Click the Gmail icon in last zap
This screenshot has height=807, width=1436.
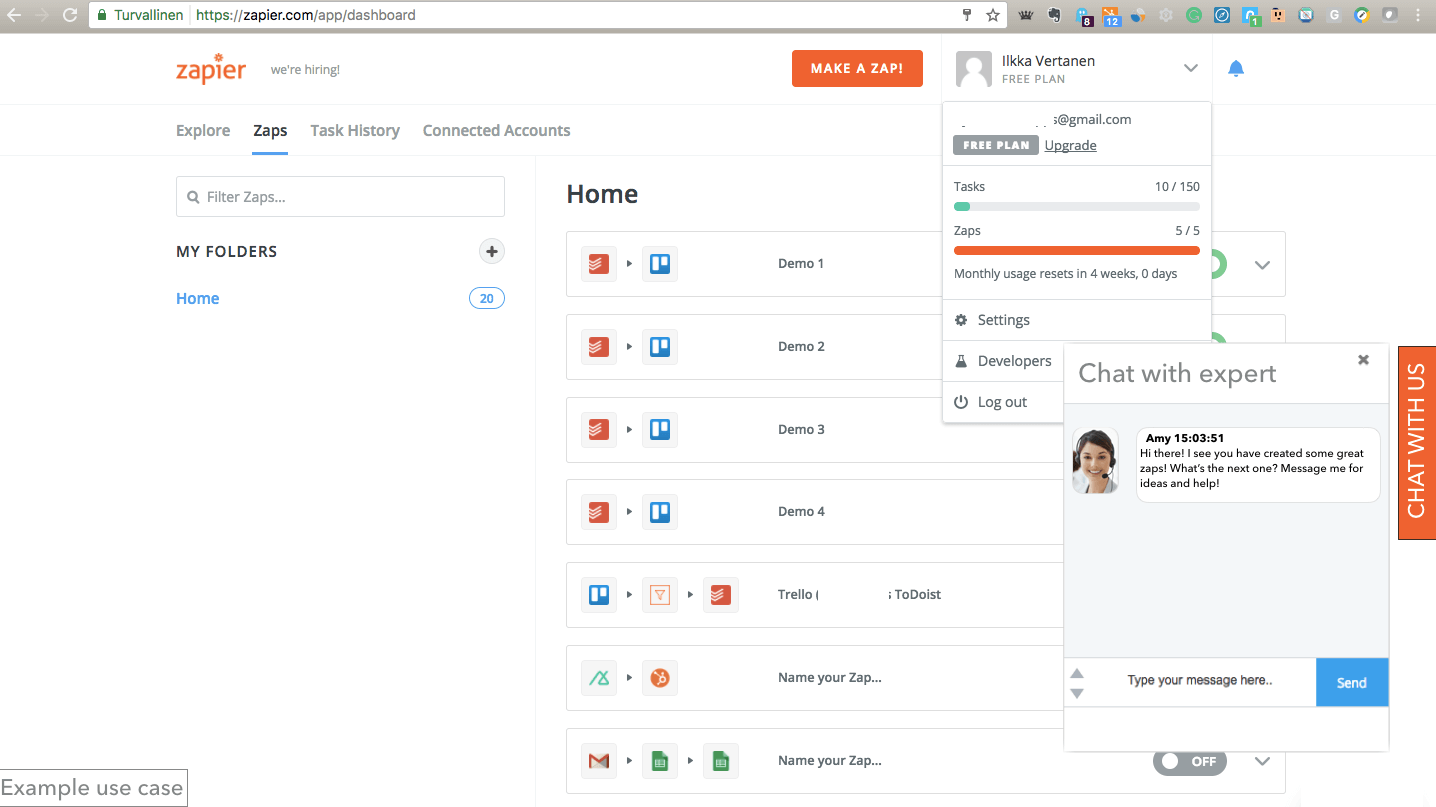click(598, 761)
